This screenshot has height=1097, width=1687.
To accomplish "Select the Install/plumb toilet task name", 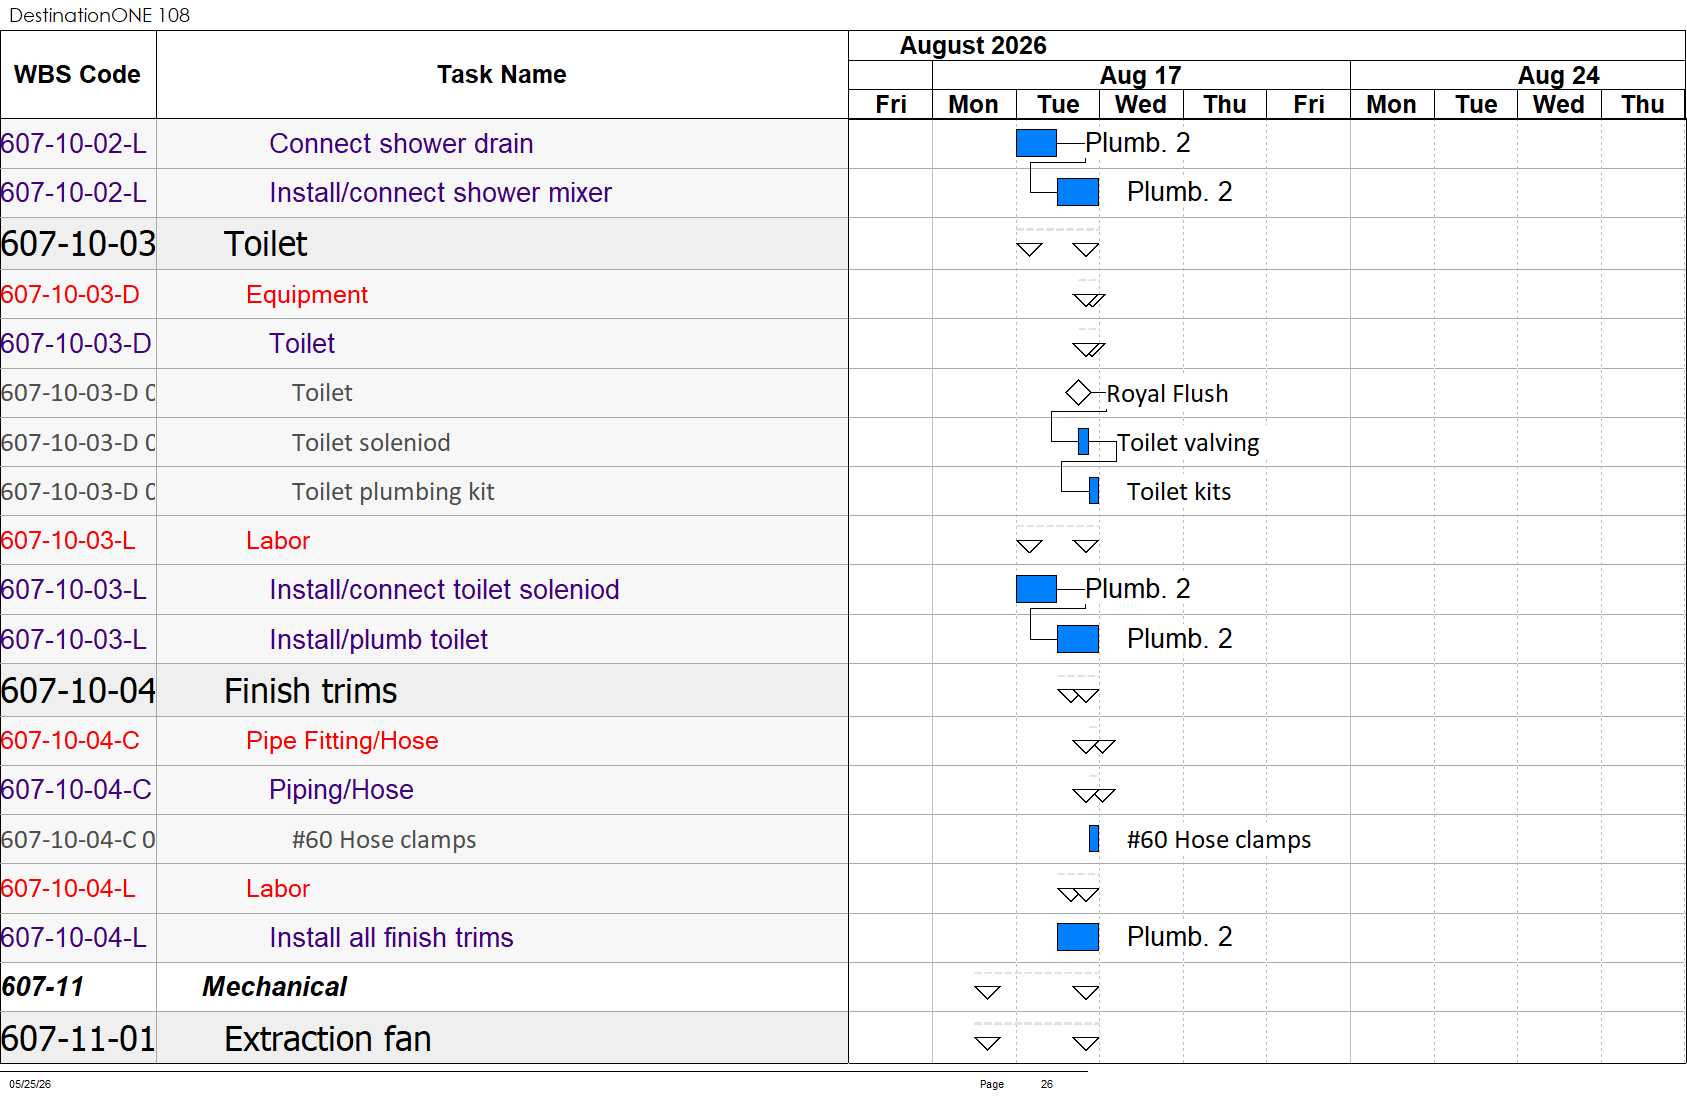I will tap(378, 640).
